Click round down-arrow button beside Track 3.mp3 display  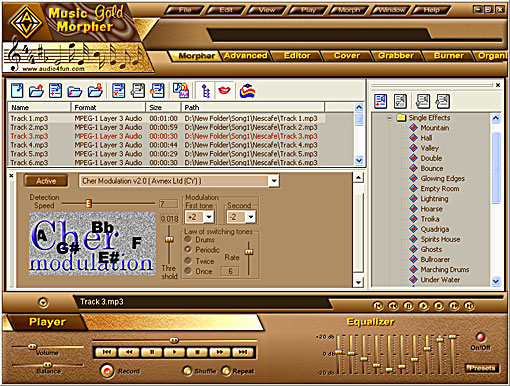43,303
